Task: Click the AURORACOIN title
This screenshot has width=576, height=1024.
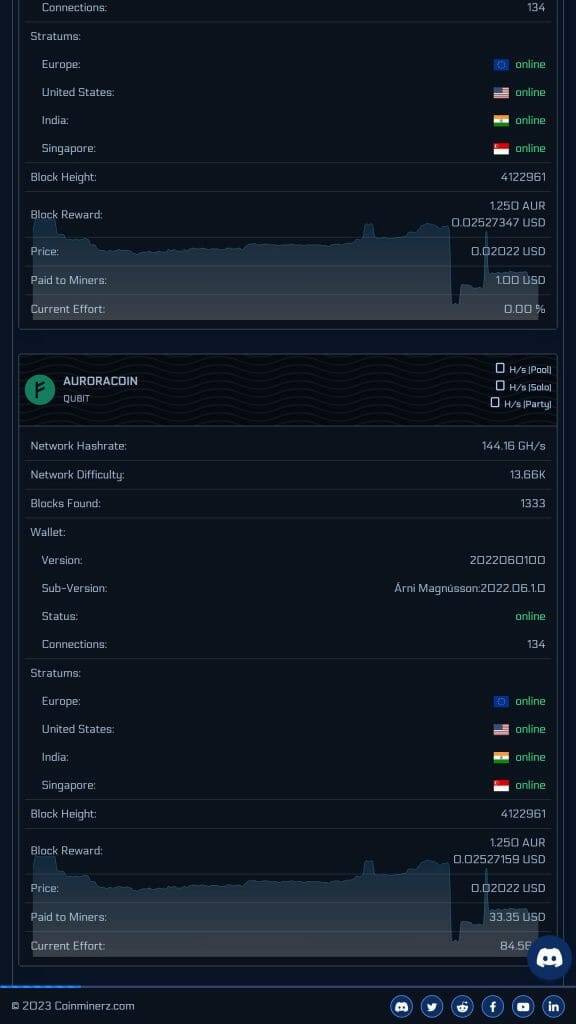Action: coord(101,381)
